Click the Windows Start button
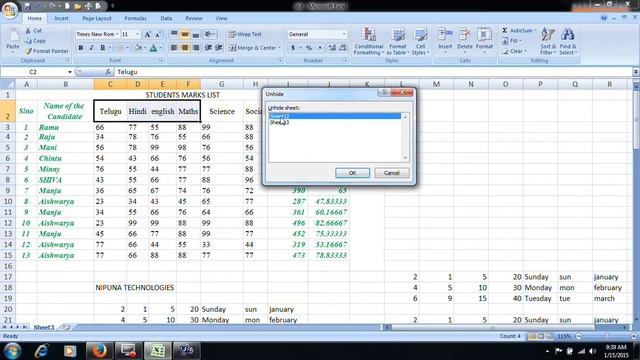The image size is (640, 360). click(x=12, y=351)
